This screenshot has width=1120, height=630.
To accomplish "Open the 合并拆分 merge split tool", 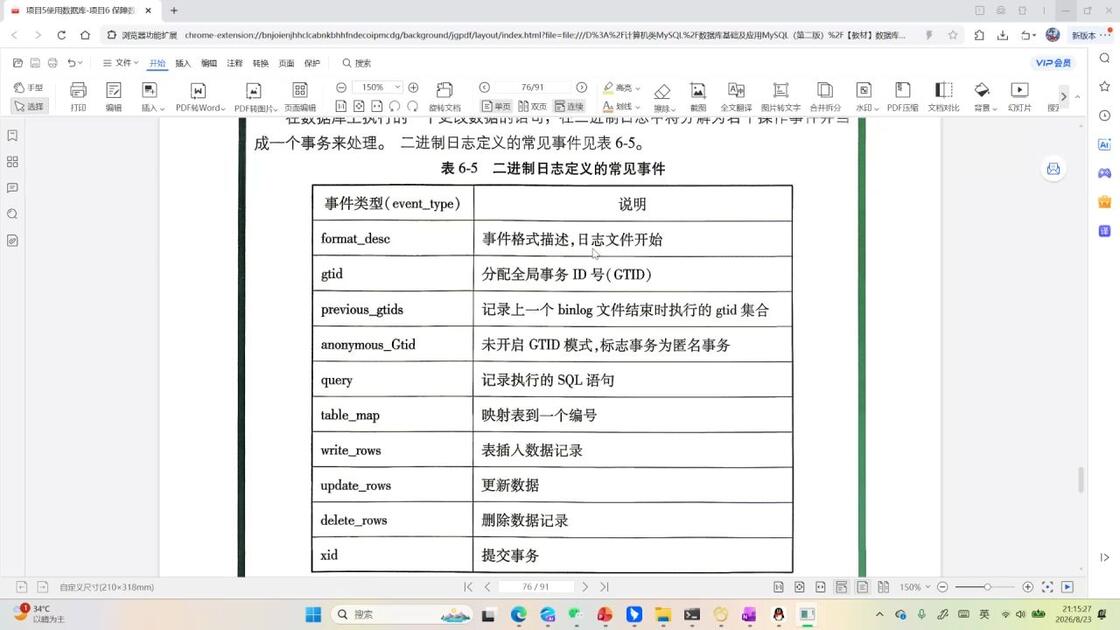I will (825, 96).
